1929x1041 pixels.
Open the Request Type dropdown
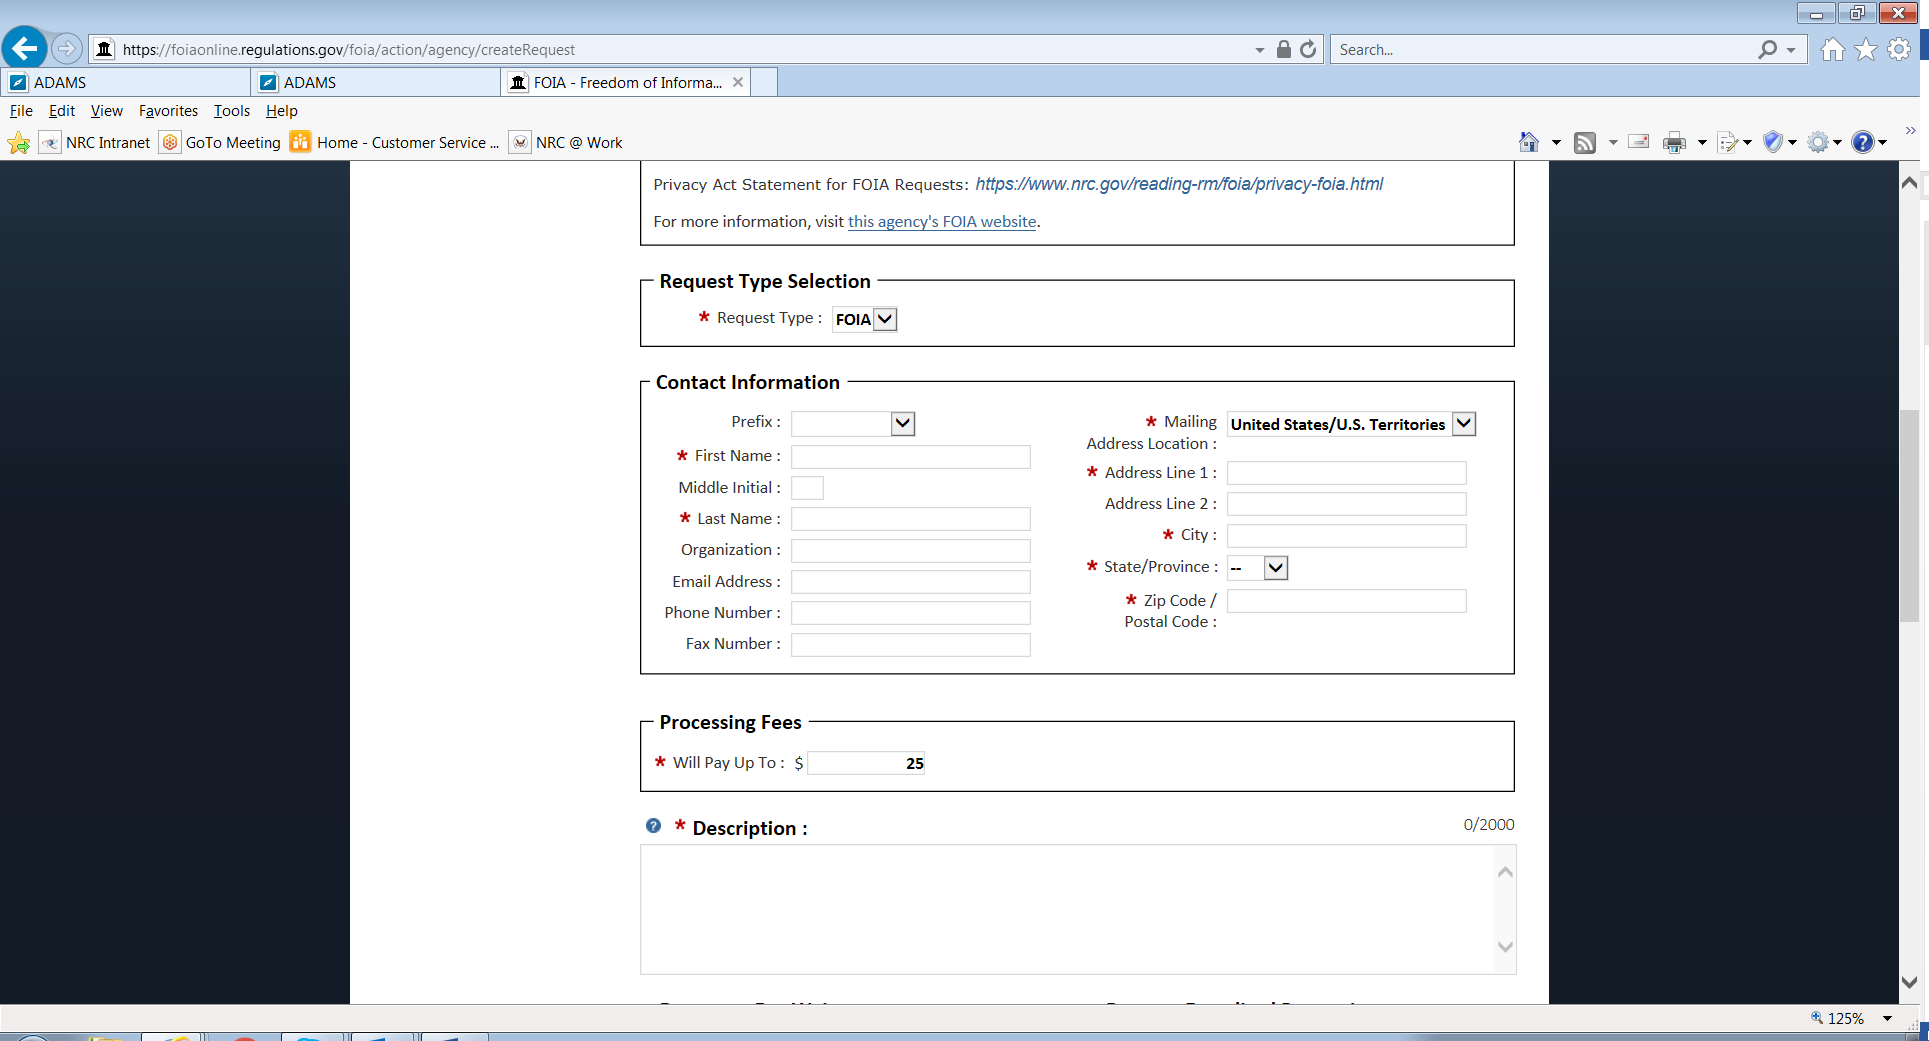click(864, 319)
